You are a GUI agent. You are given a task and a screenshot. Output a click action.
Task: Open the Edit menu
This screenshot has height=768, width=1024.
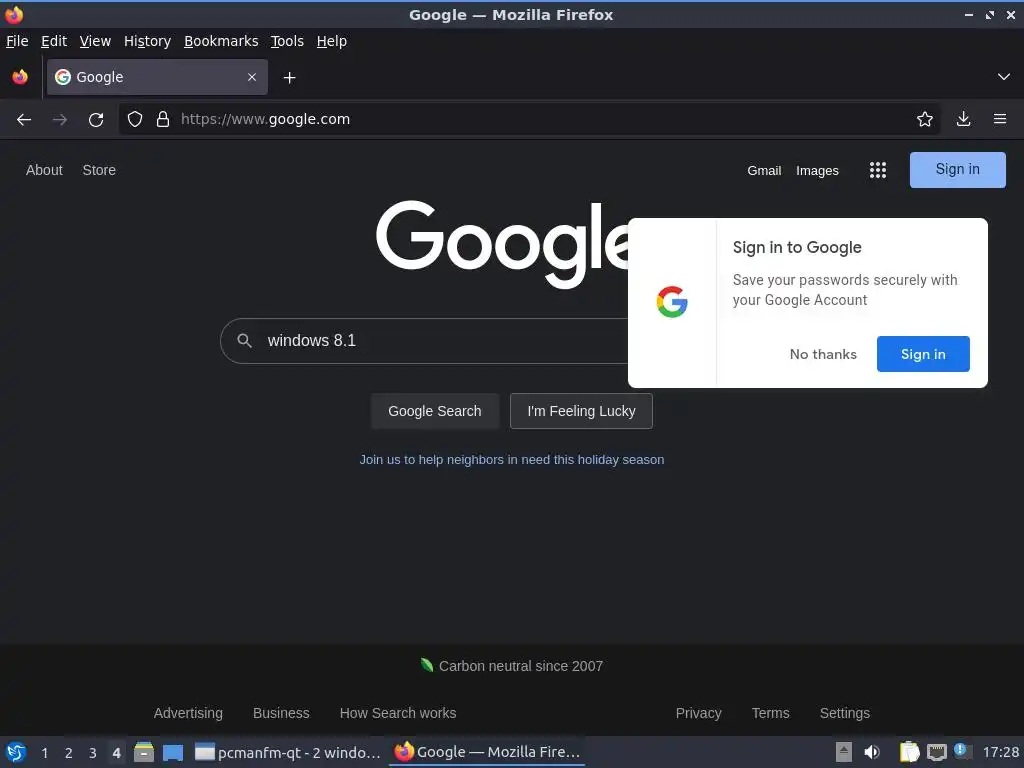click(x=54, y=41)
